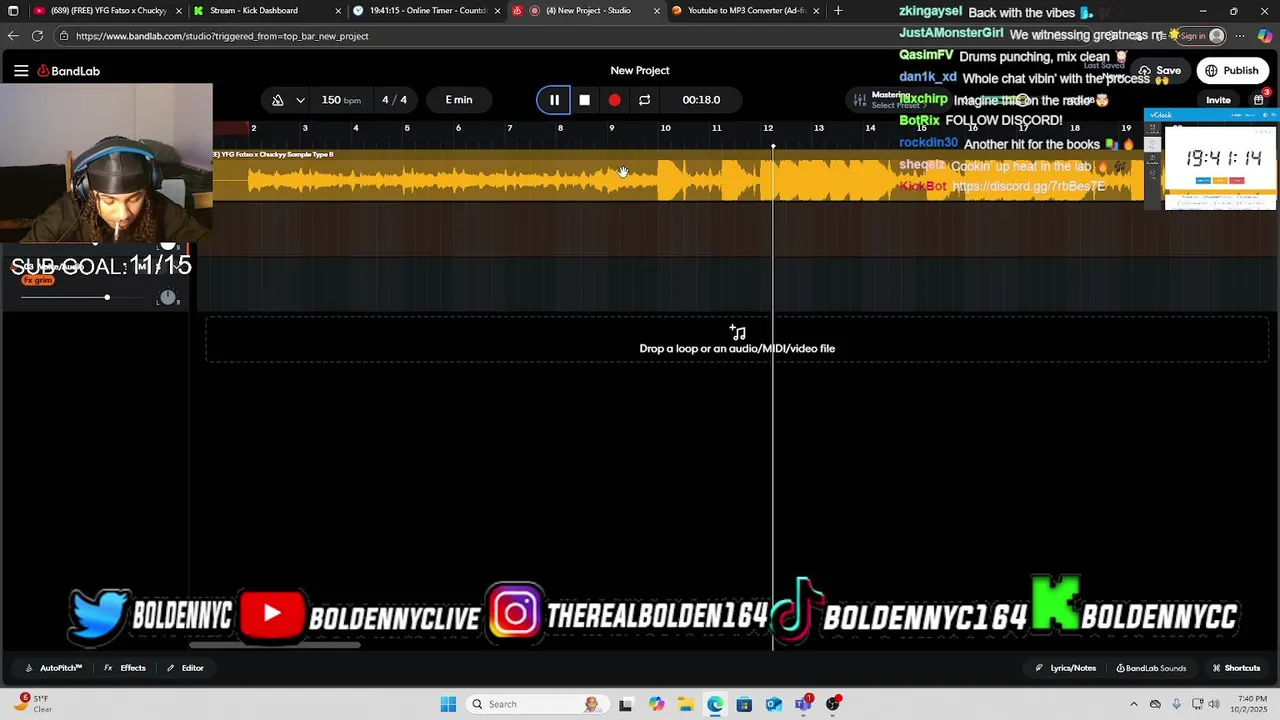Click the Fx grim effects label on track
Viewport: 1280px width, 720px height.
pos(38,280)
